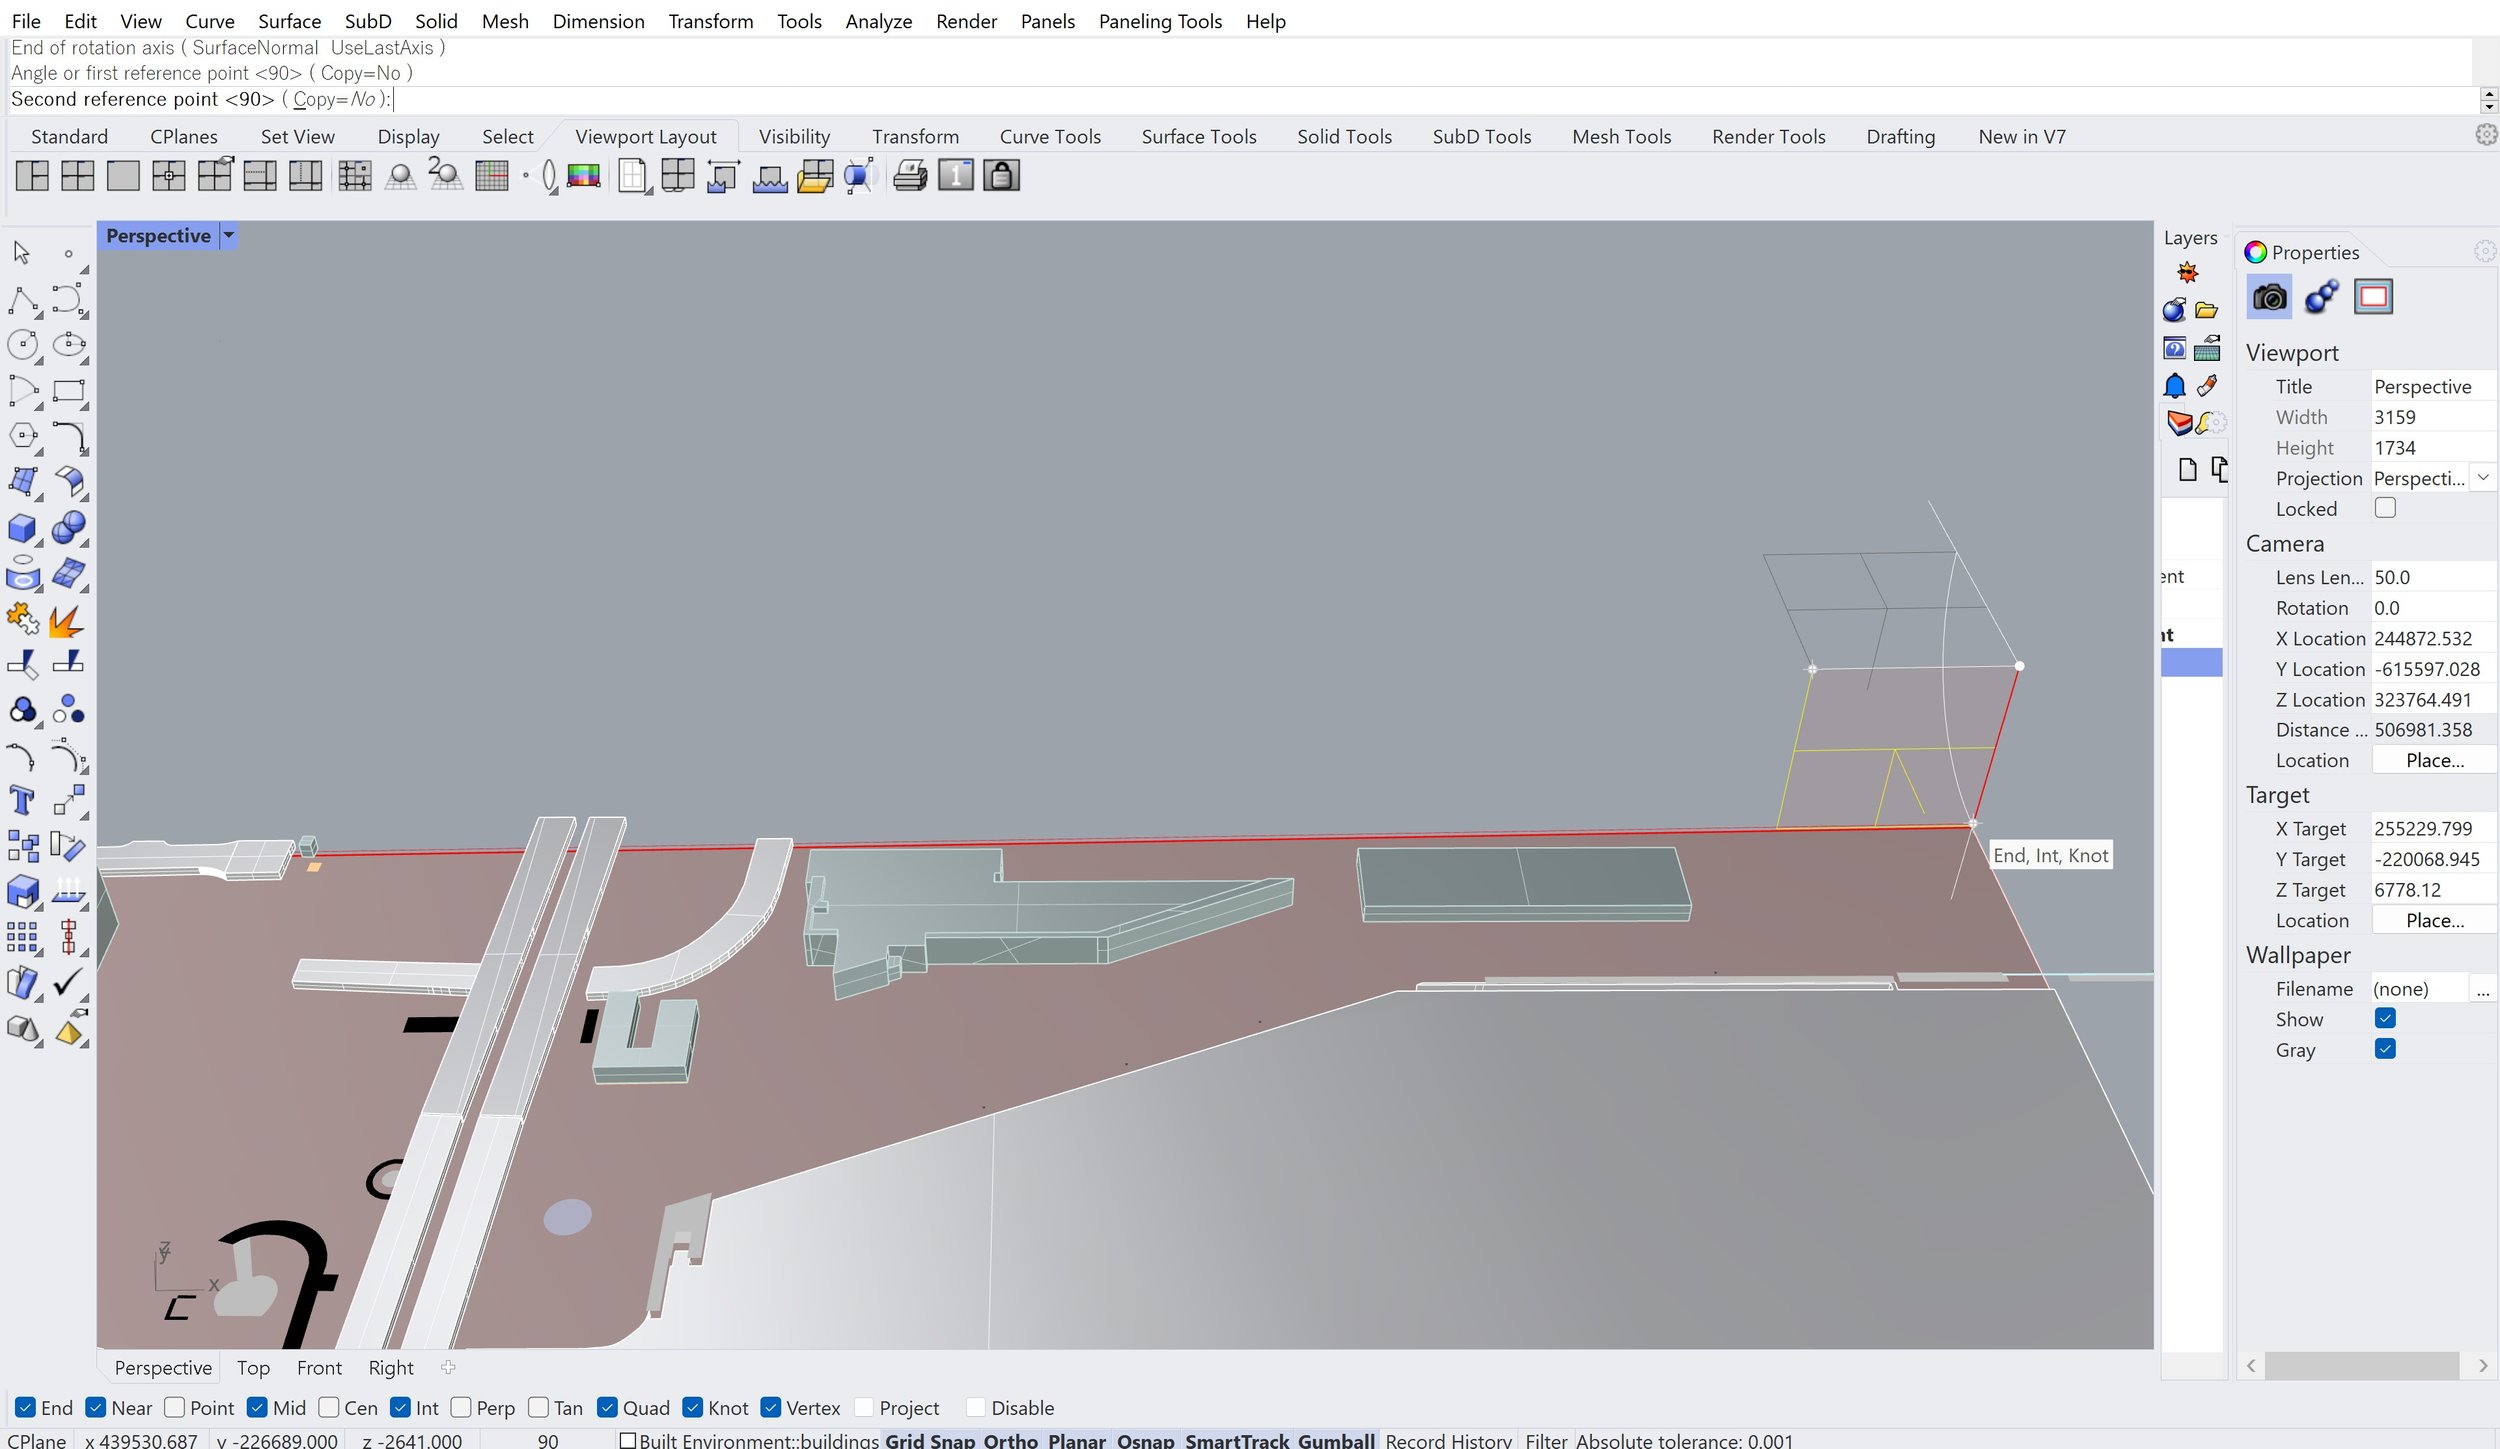Select the Polygon tool

tap(23, 436)
